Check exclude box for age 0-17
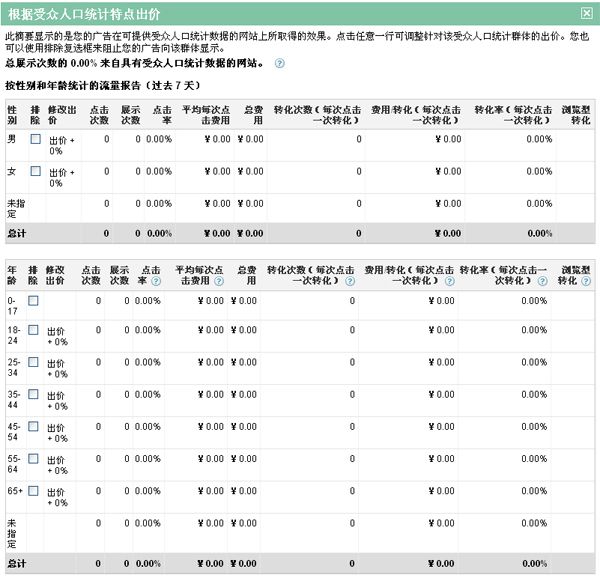Image resolution: width=600 pixels, height=578 pixels. point(33,300)
